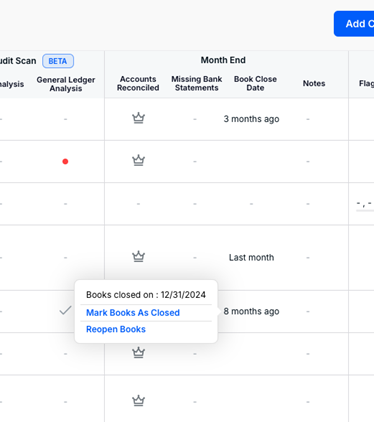Click crown icon in 3 months ago row
The width and height of the screenshot is (374, 422).
click(x=138, y=118)
